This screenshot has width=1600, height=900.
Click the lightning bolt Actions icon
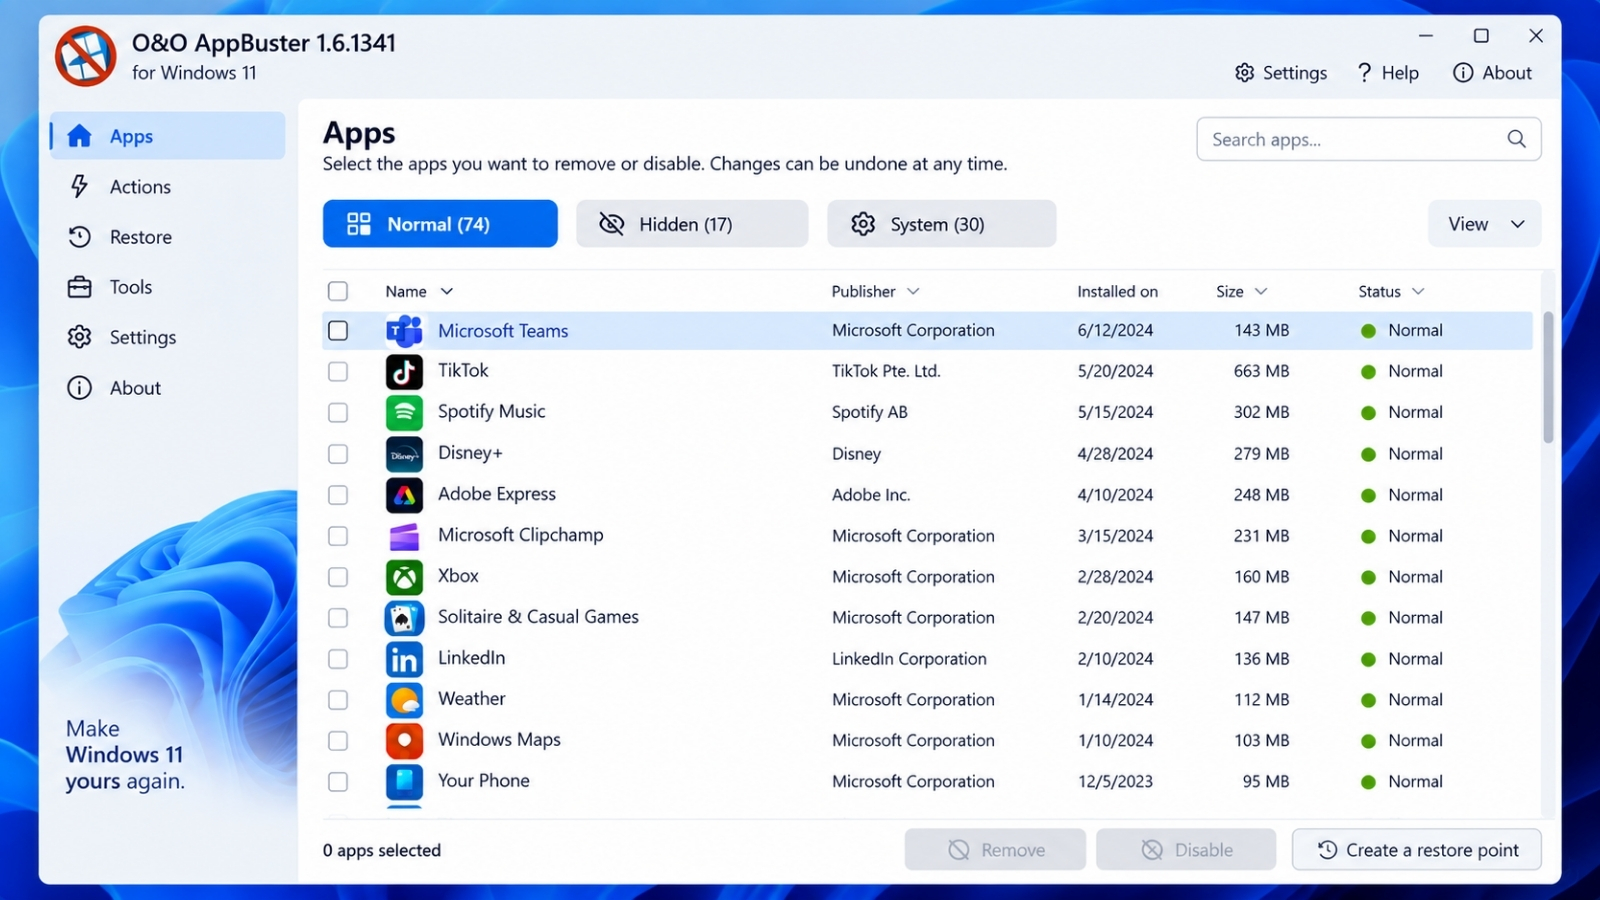click(79, 186)
